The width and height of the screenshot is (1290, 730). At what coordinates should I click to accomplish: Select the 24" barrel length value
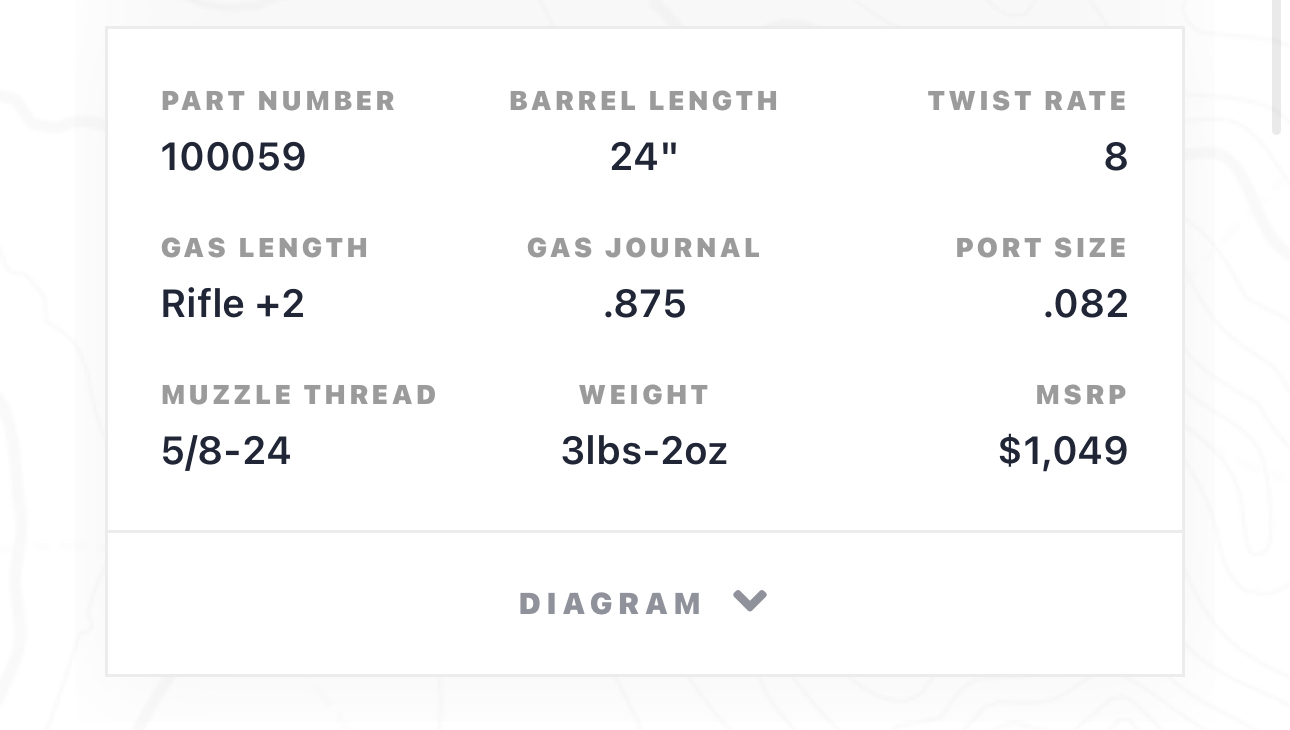click(x=644, y=157)
